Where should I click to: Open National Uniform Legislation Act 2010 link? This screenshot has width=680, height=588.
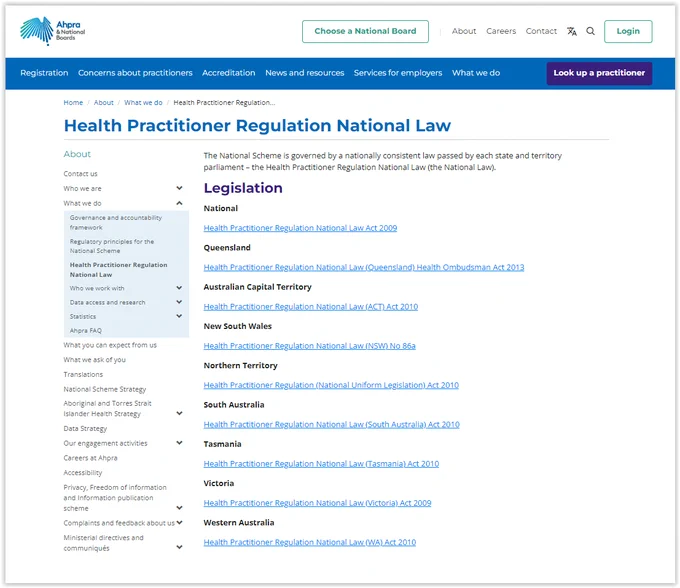[x=331, y=385]
